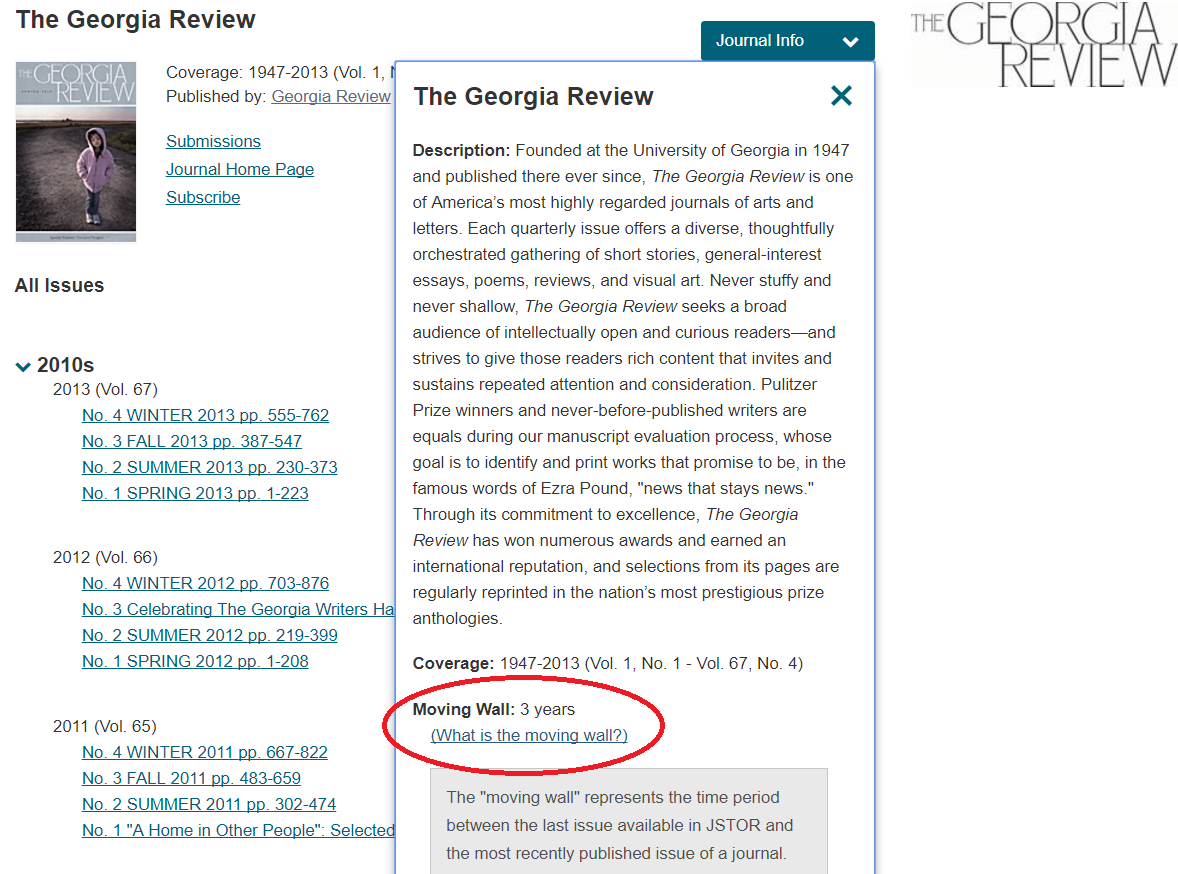Open No. 2 SUMMER 2012 issue
Viewport: 1178px width, 874px height.
pyautogui.click(x=210, y=635)
